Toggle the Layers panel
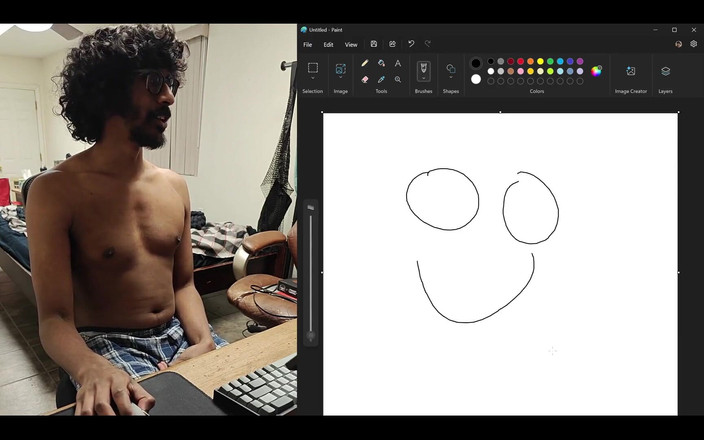704x440 pixels. point(665,71)
